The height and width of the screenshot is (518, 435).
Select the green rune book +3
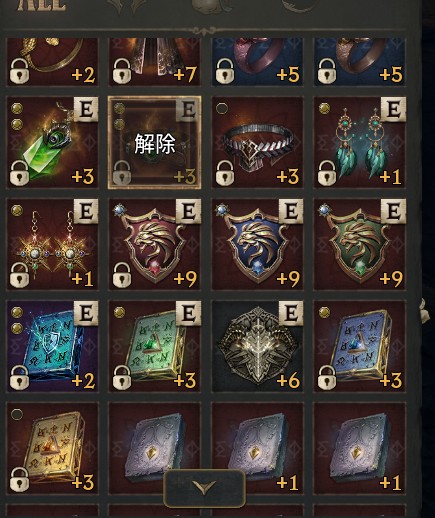pyautogui.click(x=155, y=346)
